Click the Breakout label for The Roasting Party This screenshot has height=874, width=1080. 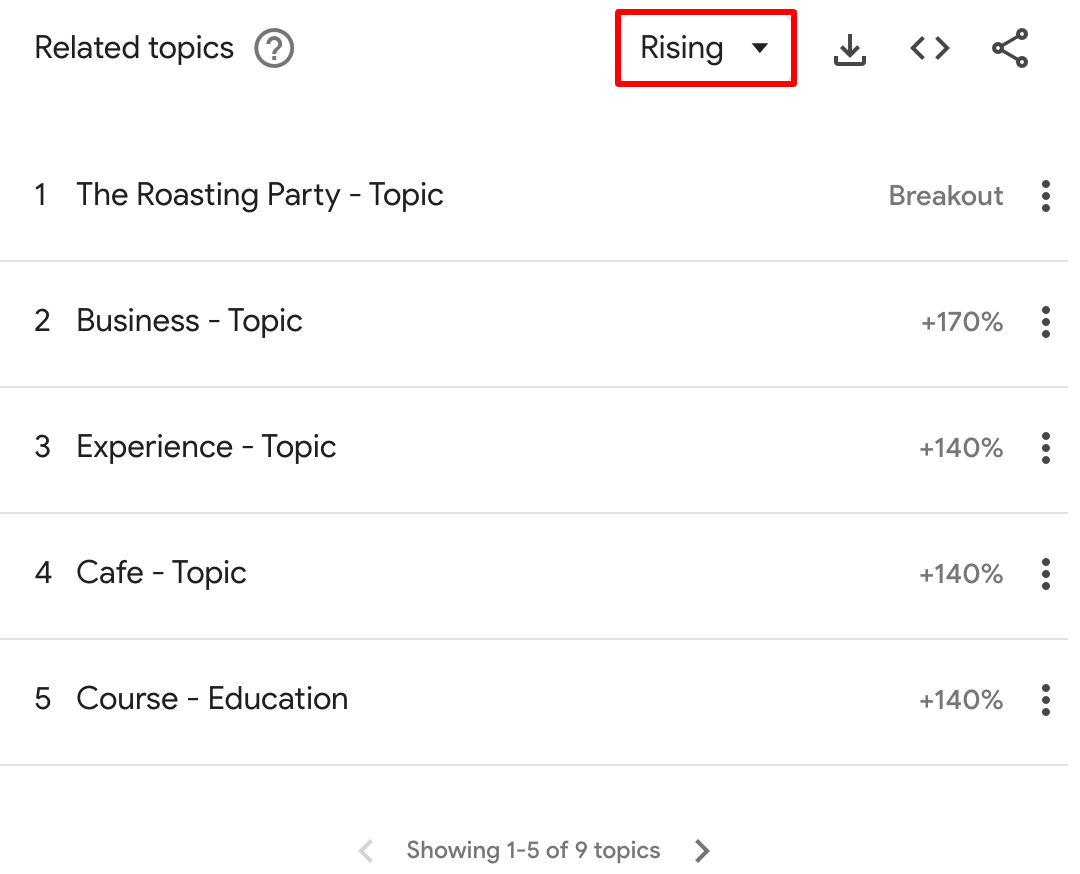coord(945,196)
